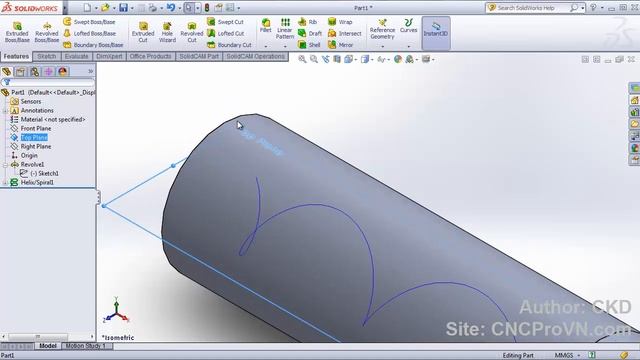Click Zoom to Fit in view toolbar
The width and height of the screenshot is (640, 360).
(302, 60)
